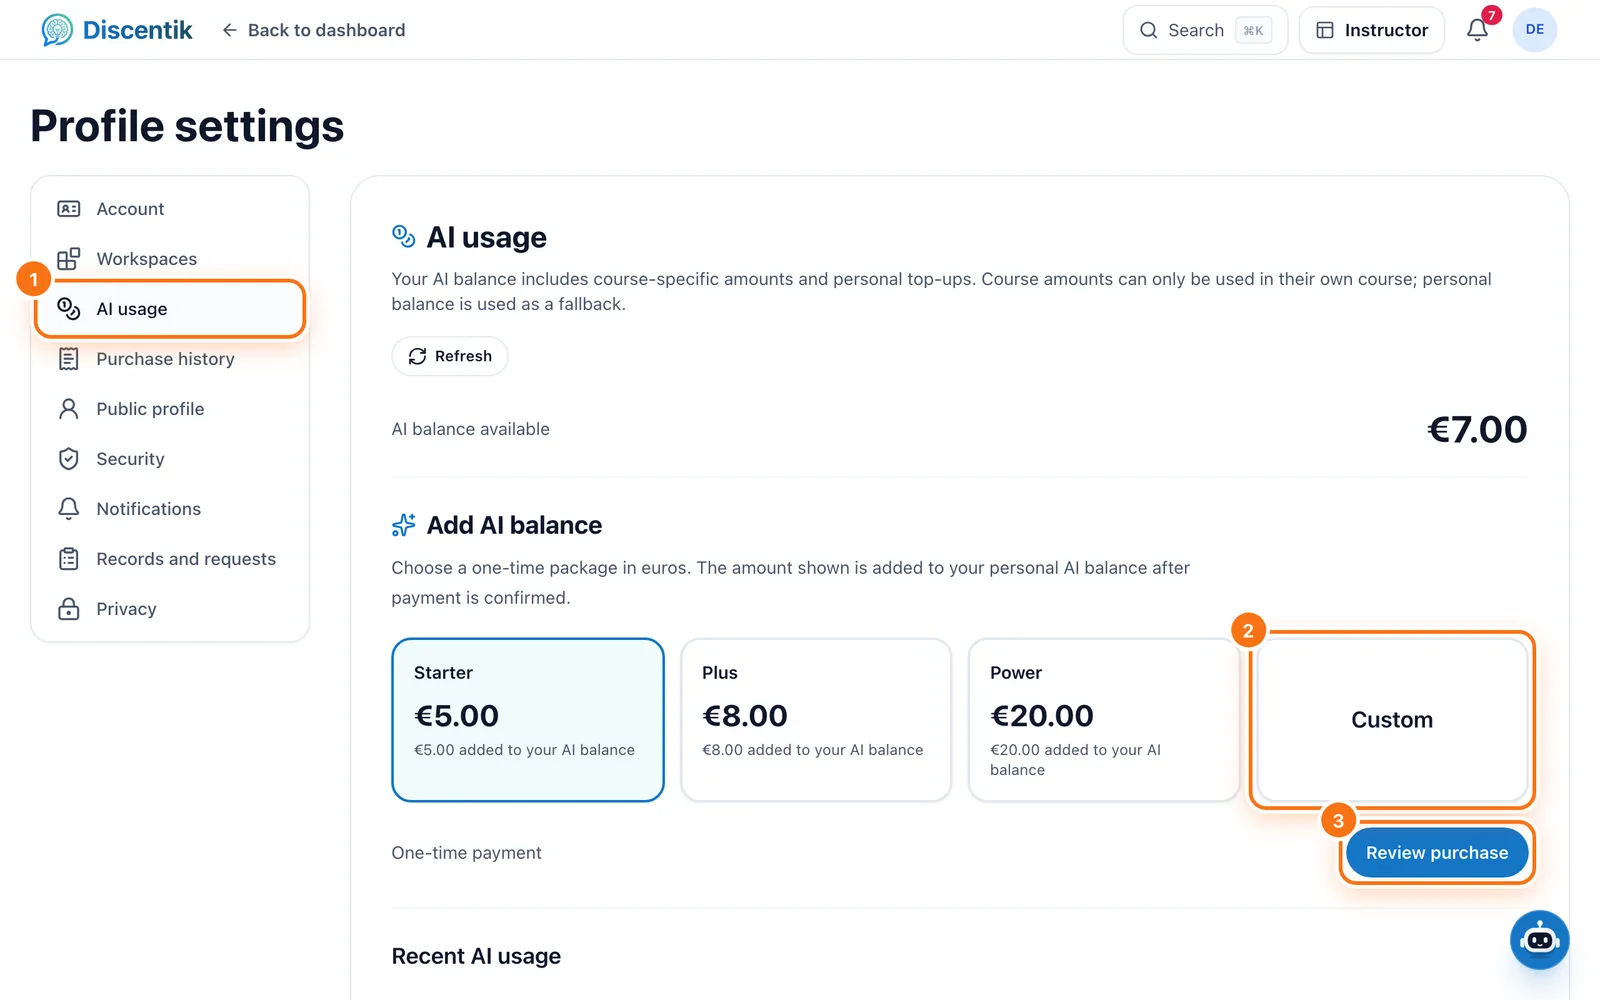Click the back arrow beside Back to dashboard
The height and width of the screenshot is (1000, 1600).
[x=229, y=30]
